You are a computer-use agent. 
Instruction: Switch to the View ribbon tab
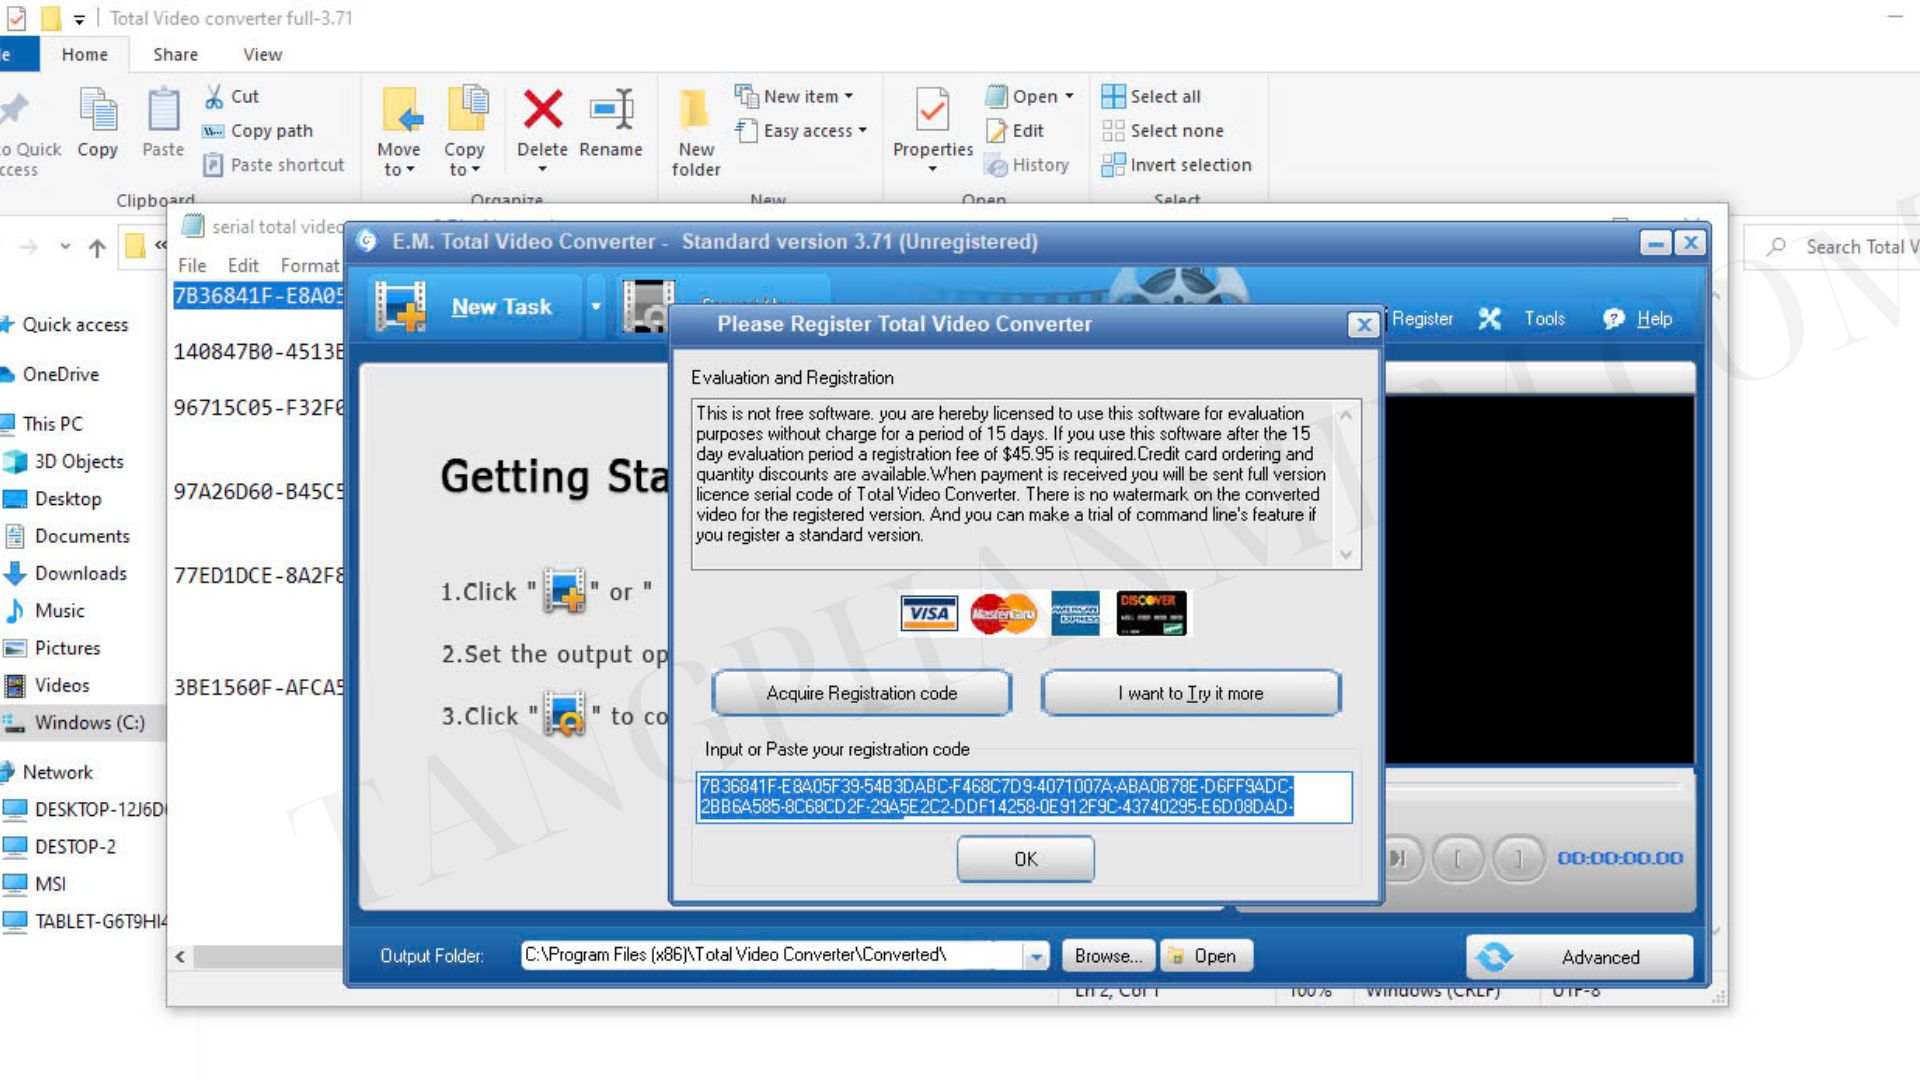point(262,55)
